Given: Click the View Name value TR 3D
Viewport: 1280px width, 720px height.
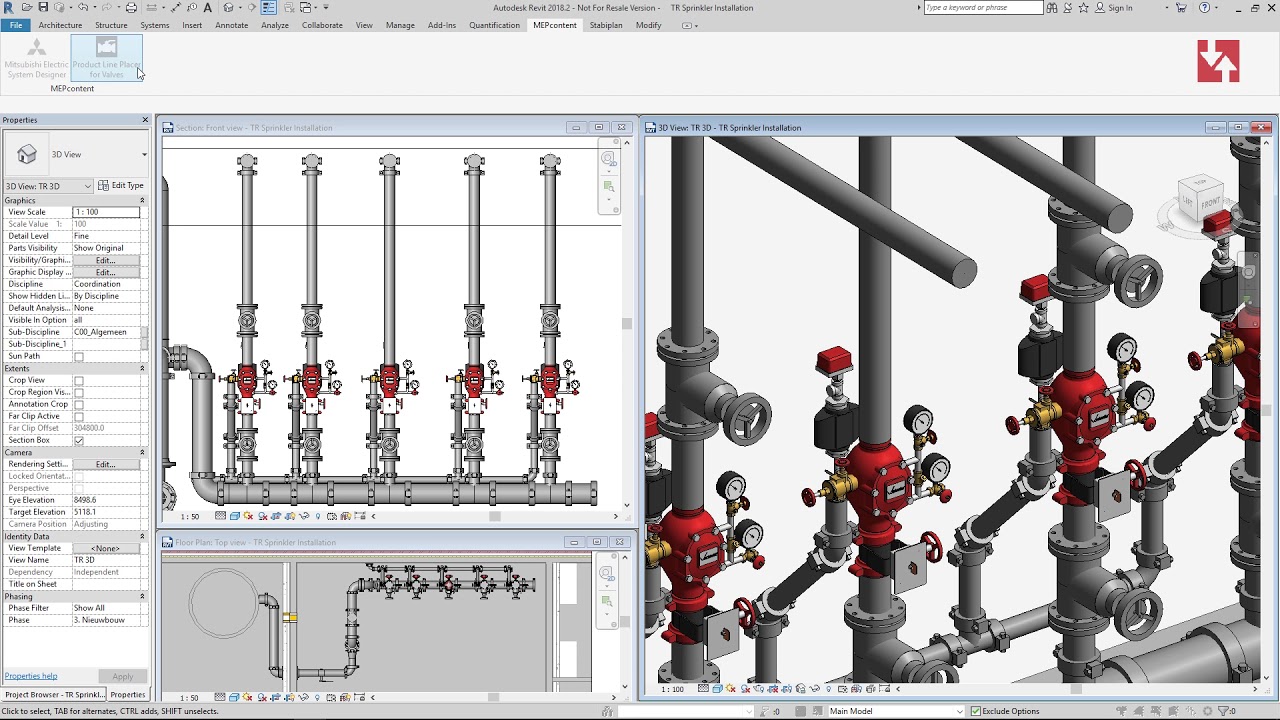Looking at the screenshot, I should pyautogui.click(x=106, y=560).
